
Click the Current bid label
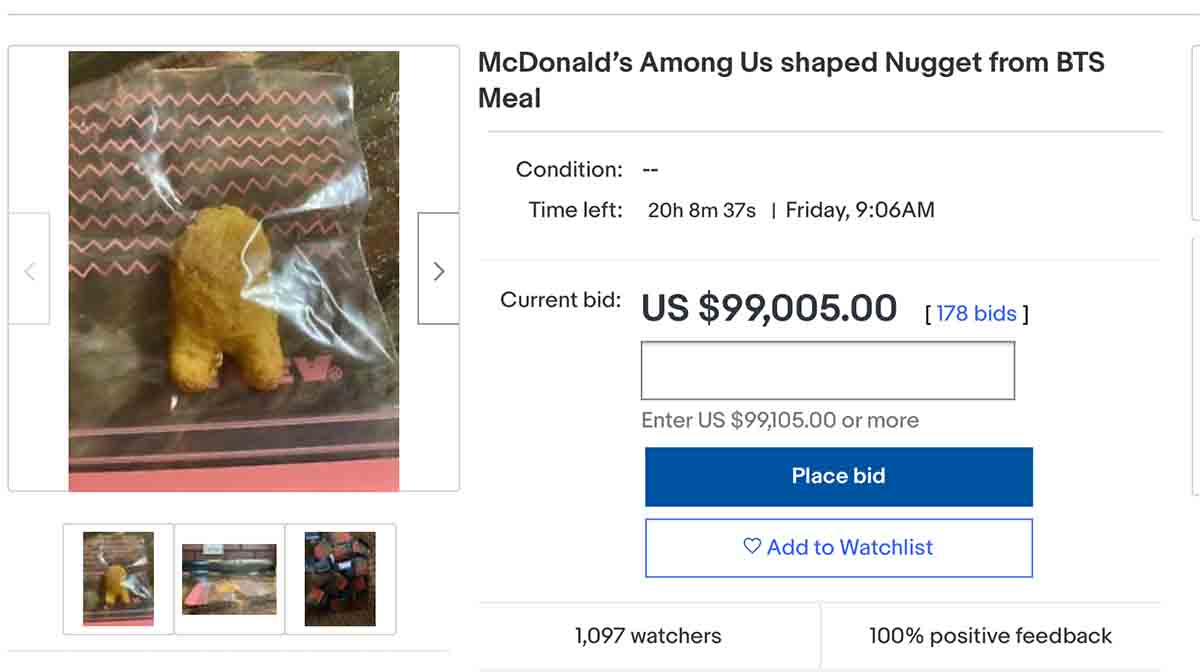tap(560, 300)
